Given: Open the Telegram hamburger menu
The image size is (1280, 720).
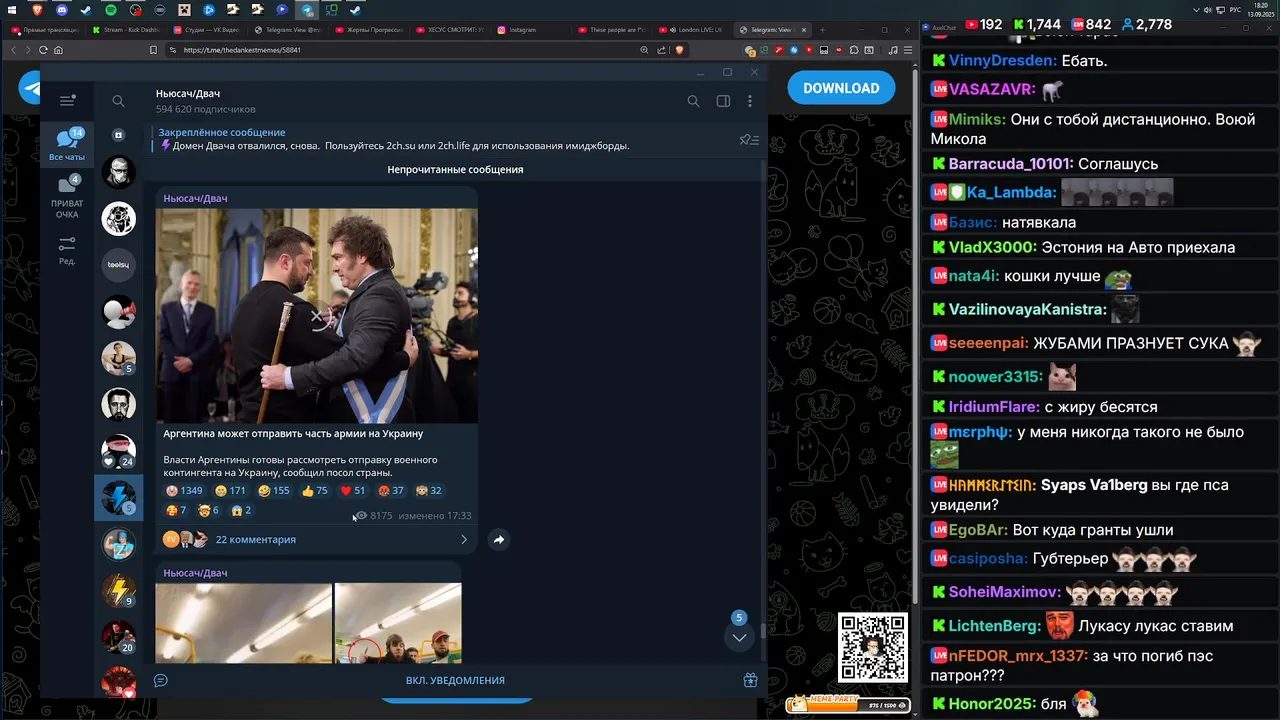Looking at the screenshot, I should [x=67, y=101].
